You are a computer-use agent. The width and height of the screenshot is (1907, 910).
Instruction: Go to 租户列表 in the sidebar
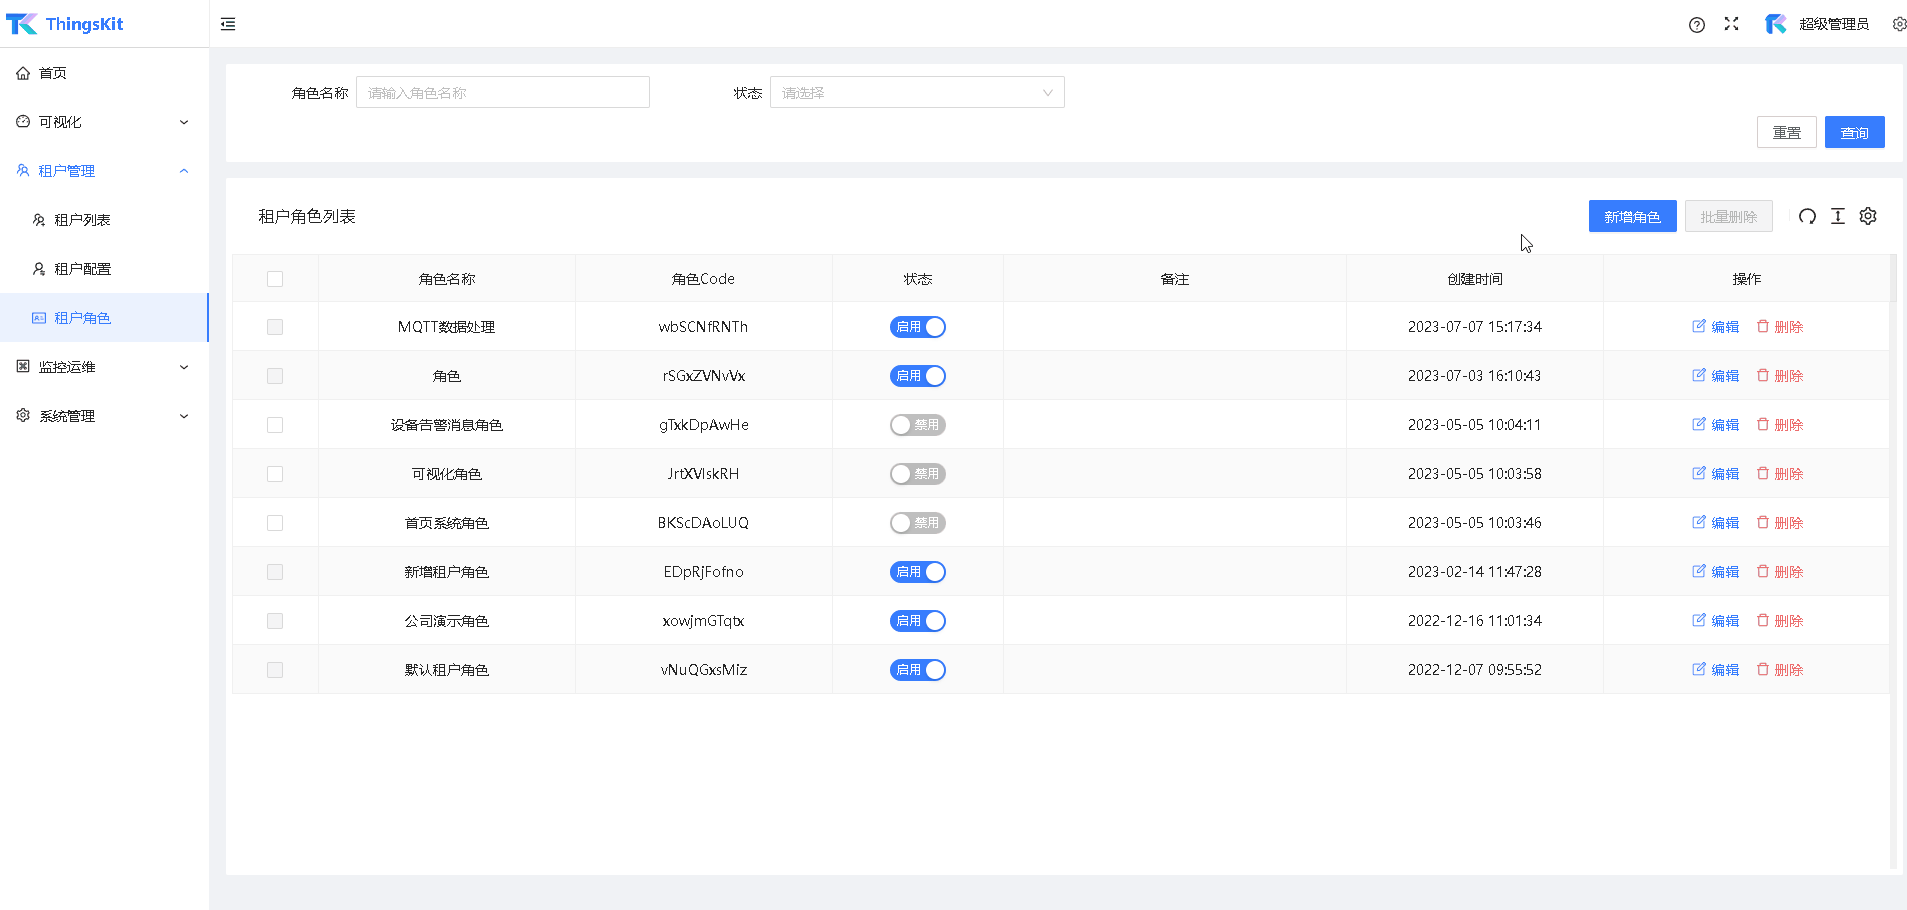click(82, 220)
